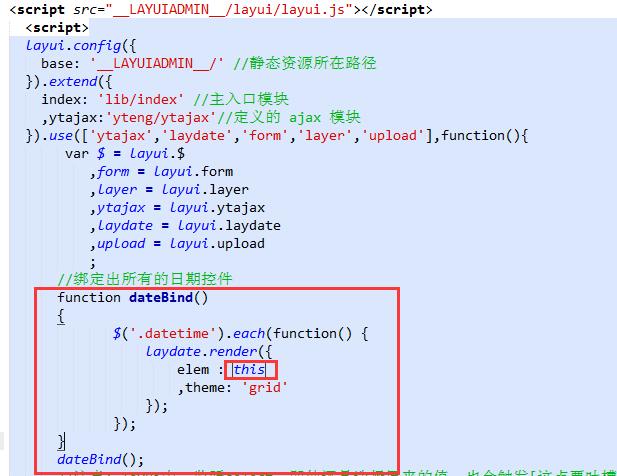Click the dateBind(); call line

coord(101,459)
